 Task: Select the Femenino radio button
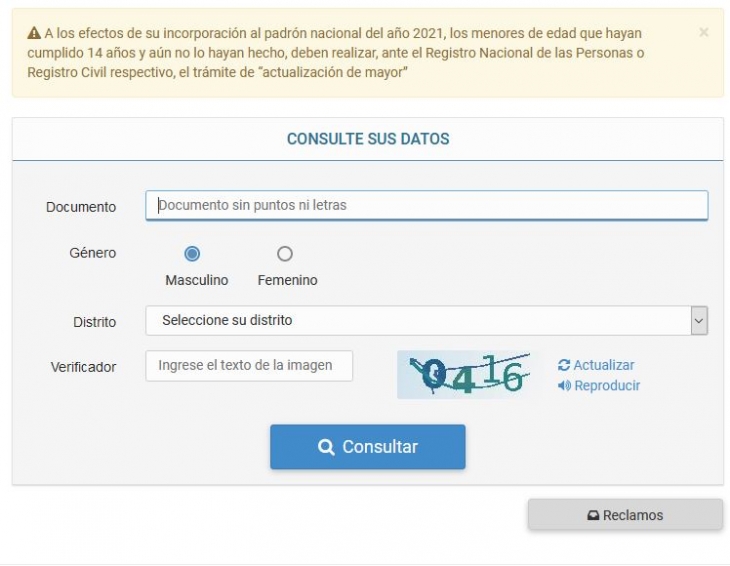point(285,254)
